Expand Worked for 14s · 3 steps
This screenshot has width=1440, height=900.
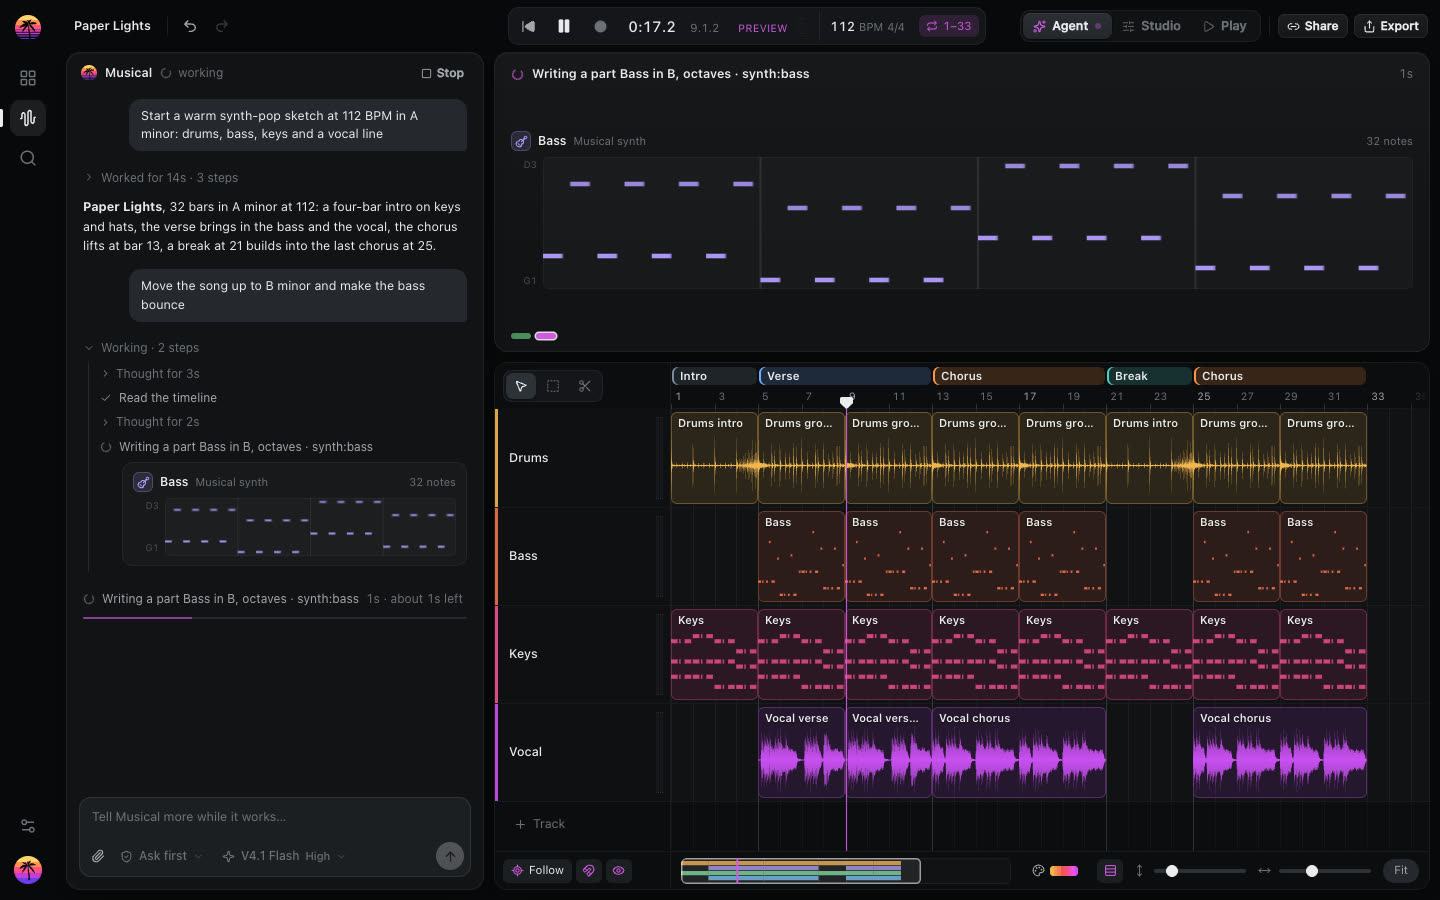coord(161,178)
